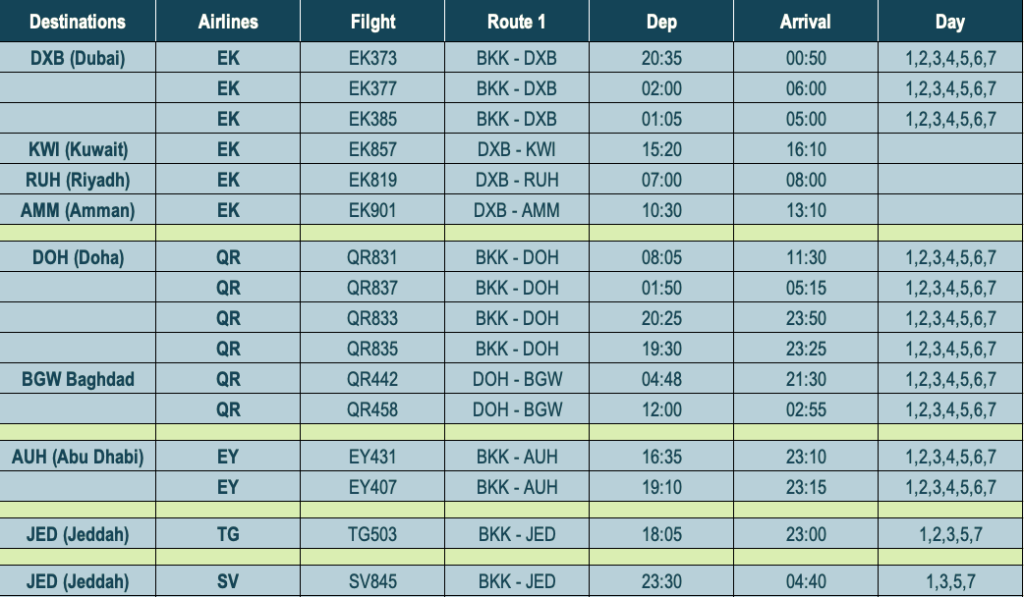
Task: Select the 1,2,3,5,7 day cell for TG503
Action: point(950,534)
